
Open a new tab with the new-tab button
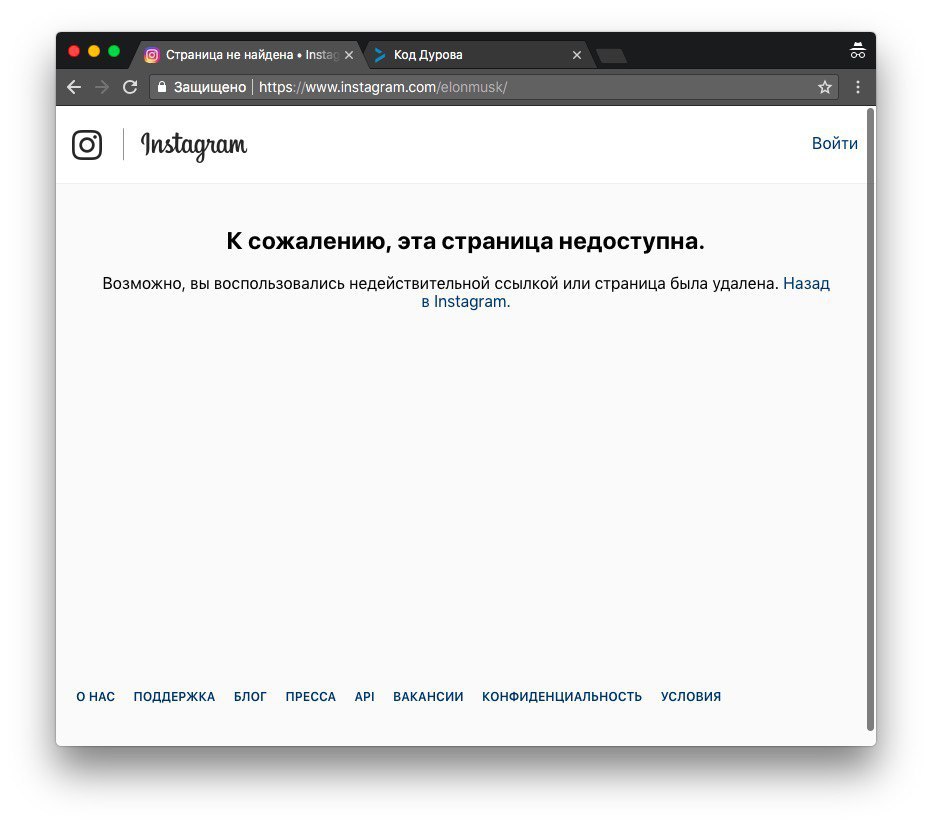tap(611, 56)
